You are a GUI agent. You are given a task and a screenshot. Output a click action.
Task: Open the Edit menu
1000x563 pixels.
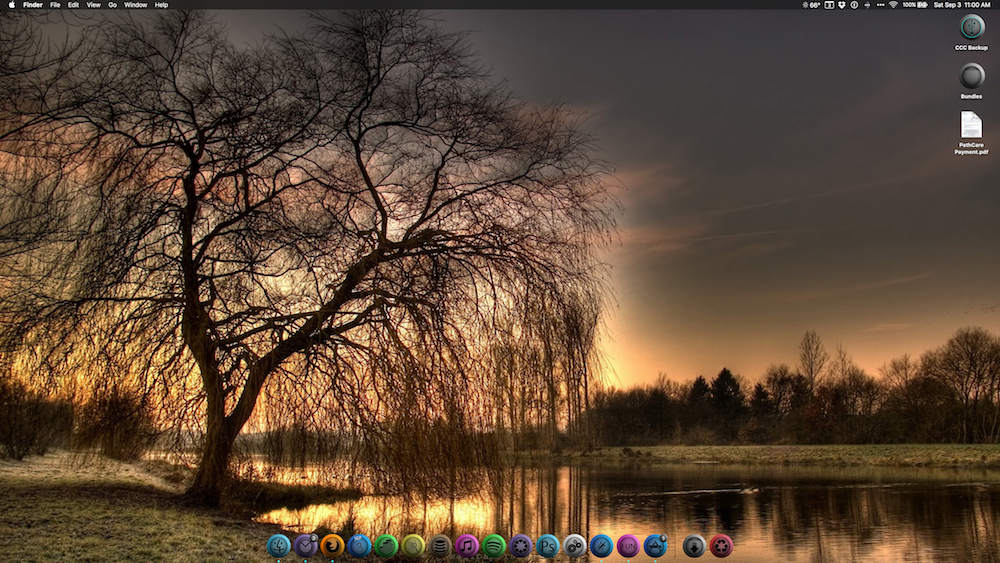tap(73, 4)
